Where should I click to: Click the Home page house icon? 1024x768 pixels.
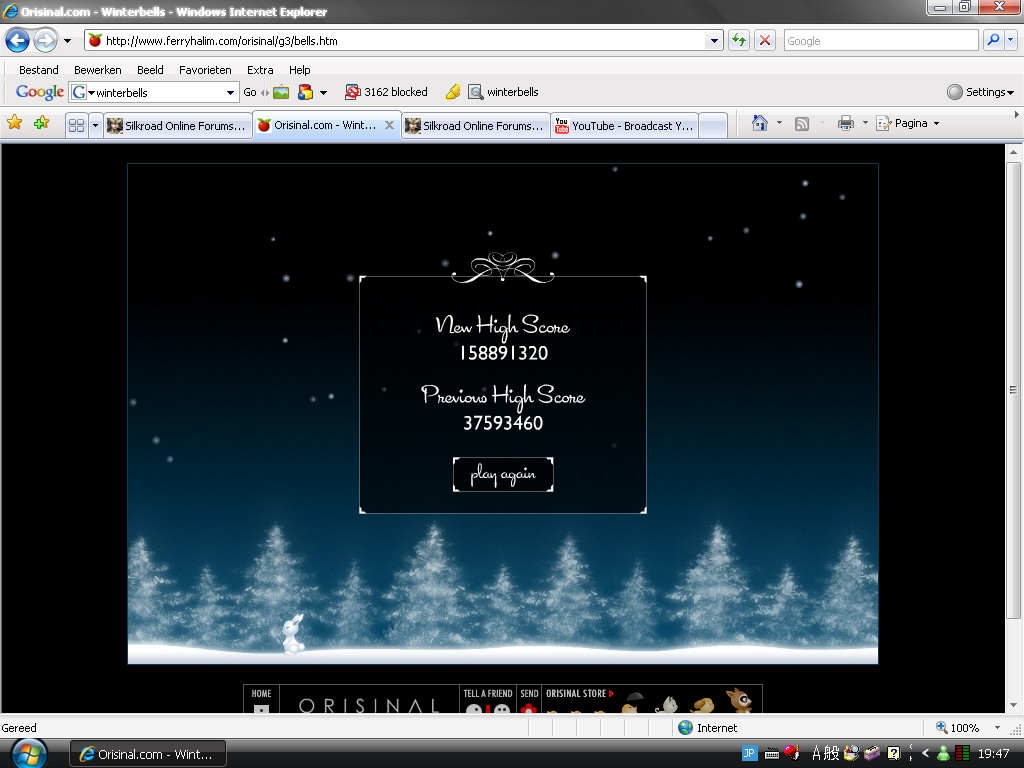point(760,123)
